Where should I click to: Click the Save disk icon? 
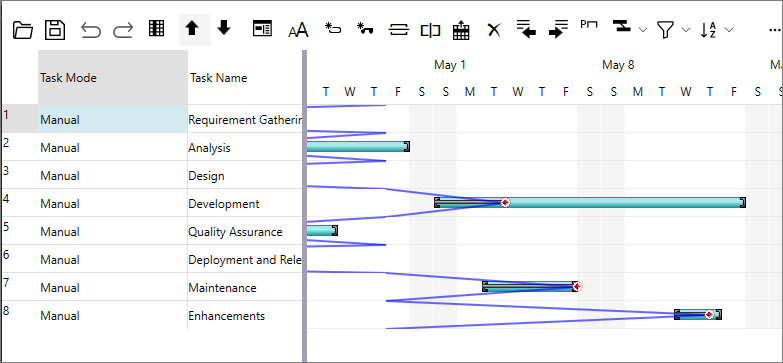(55, 30)
